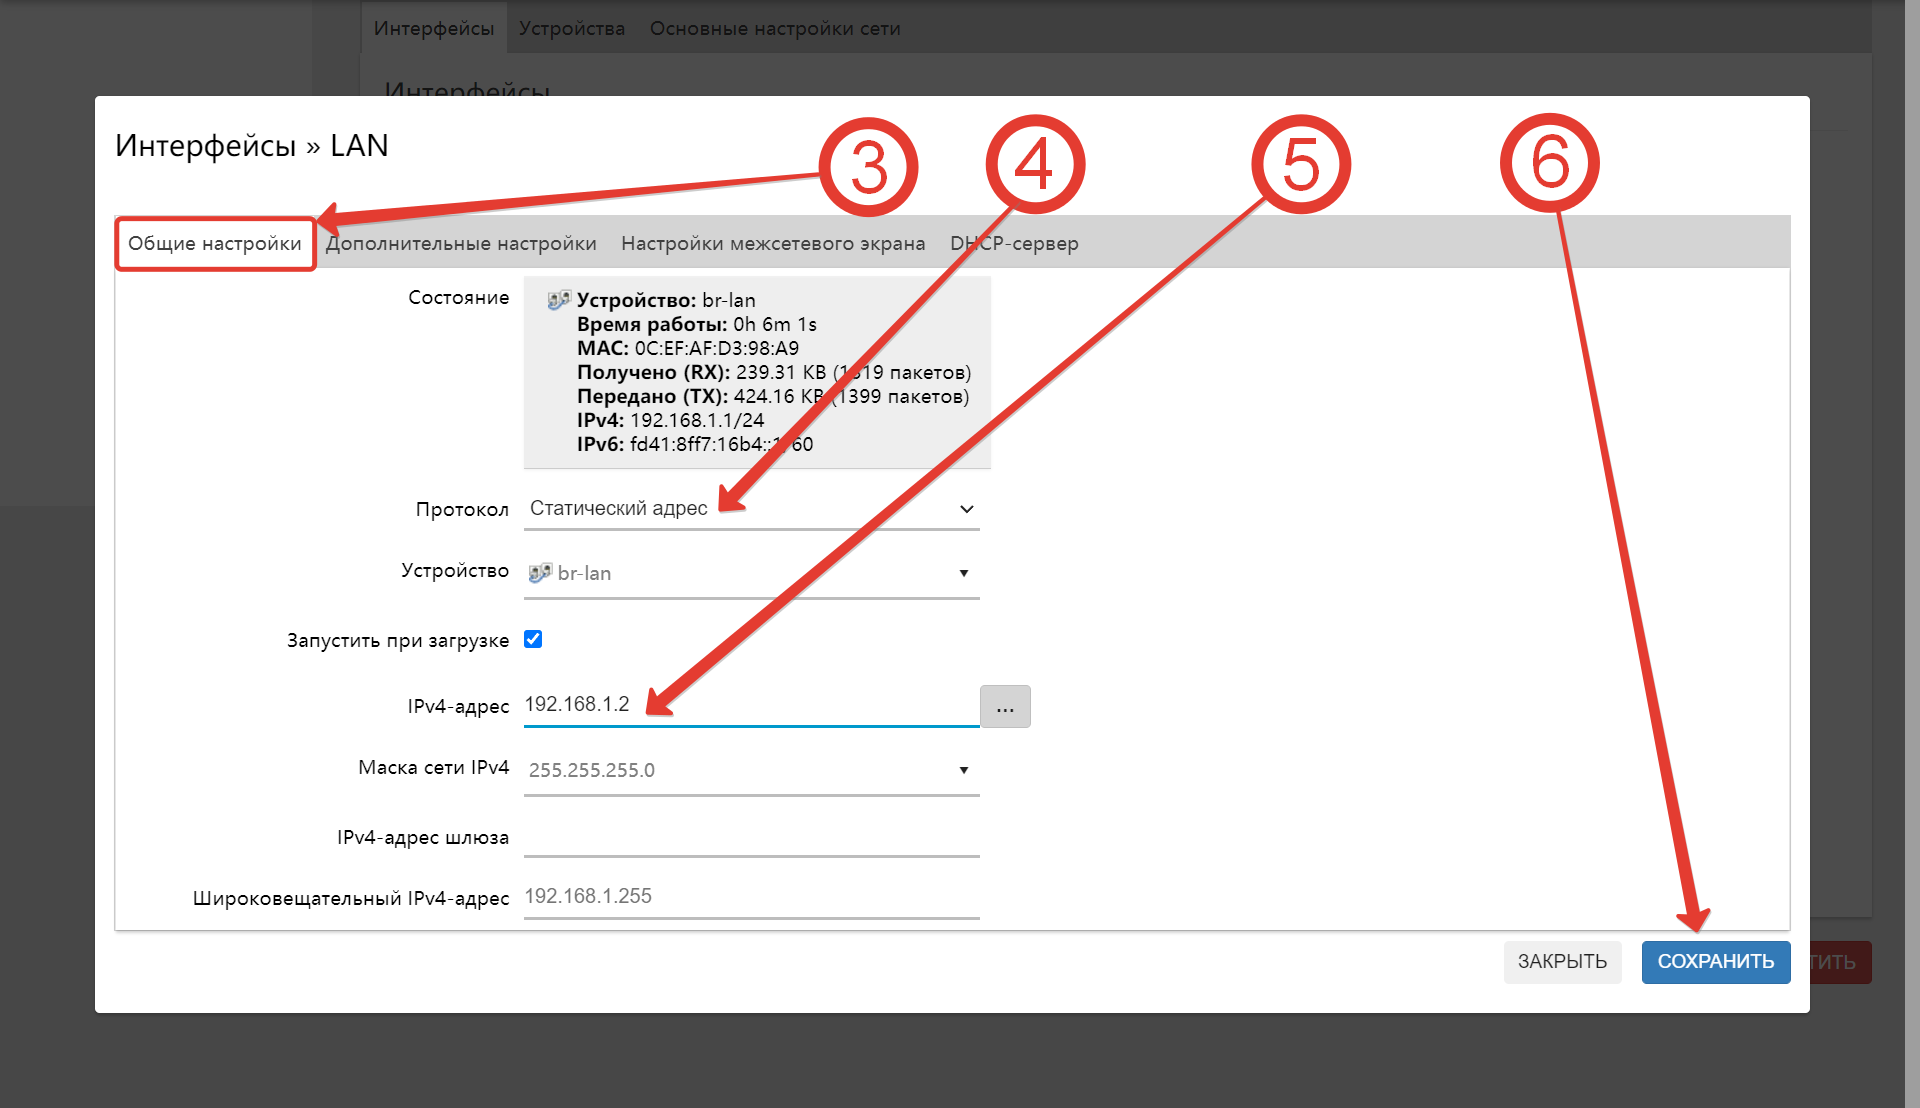Focus the 'IPv4-адрес шлюза' field
Screen dimensions: 1920x1108
[x=750, y=838]
